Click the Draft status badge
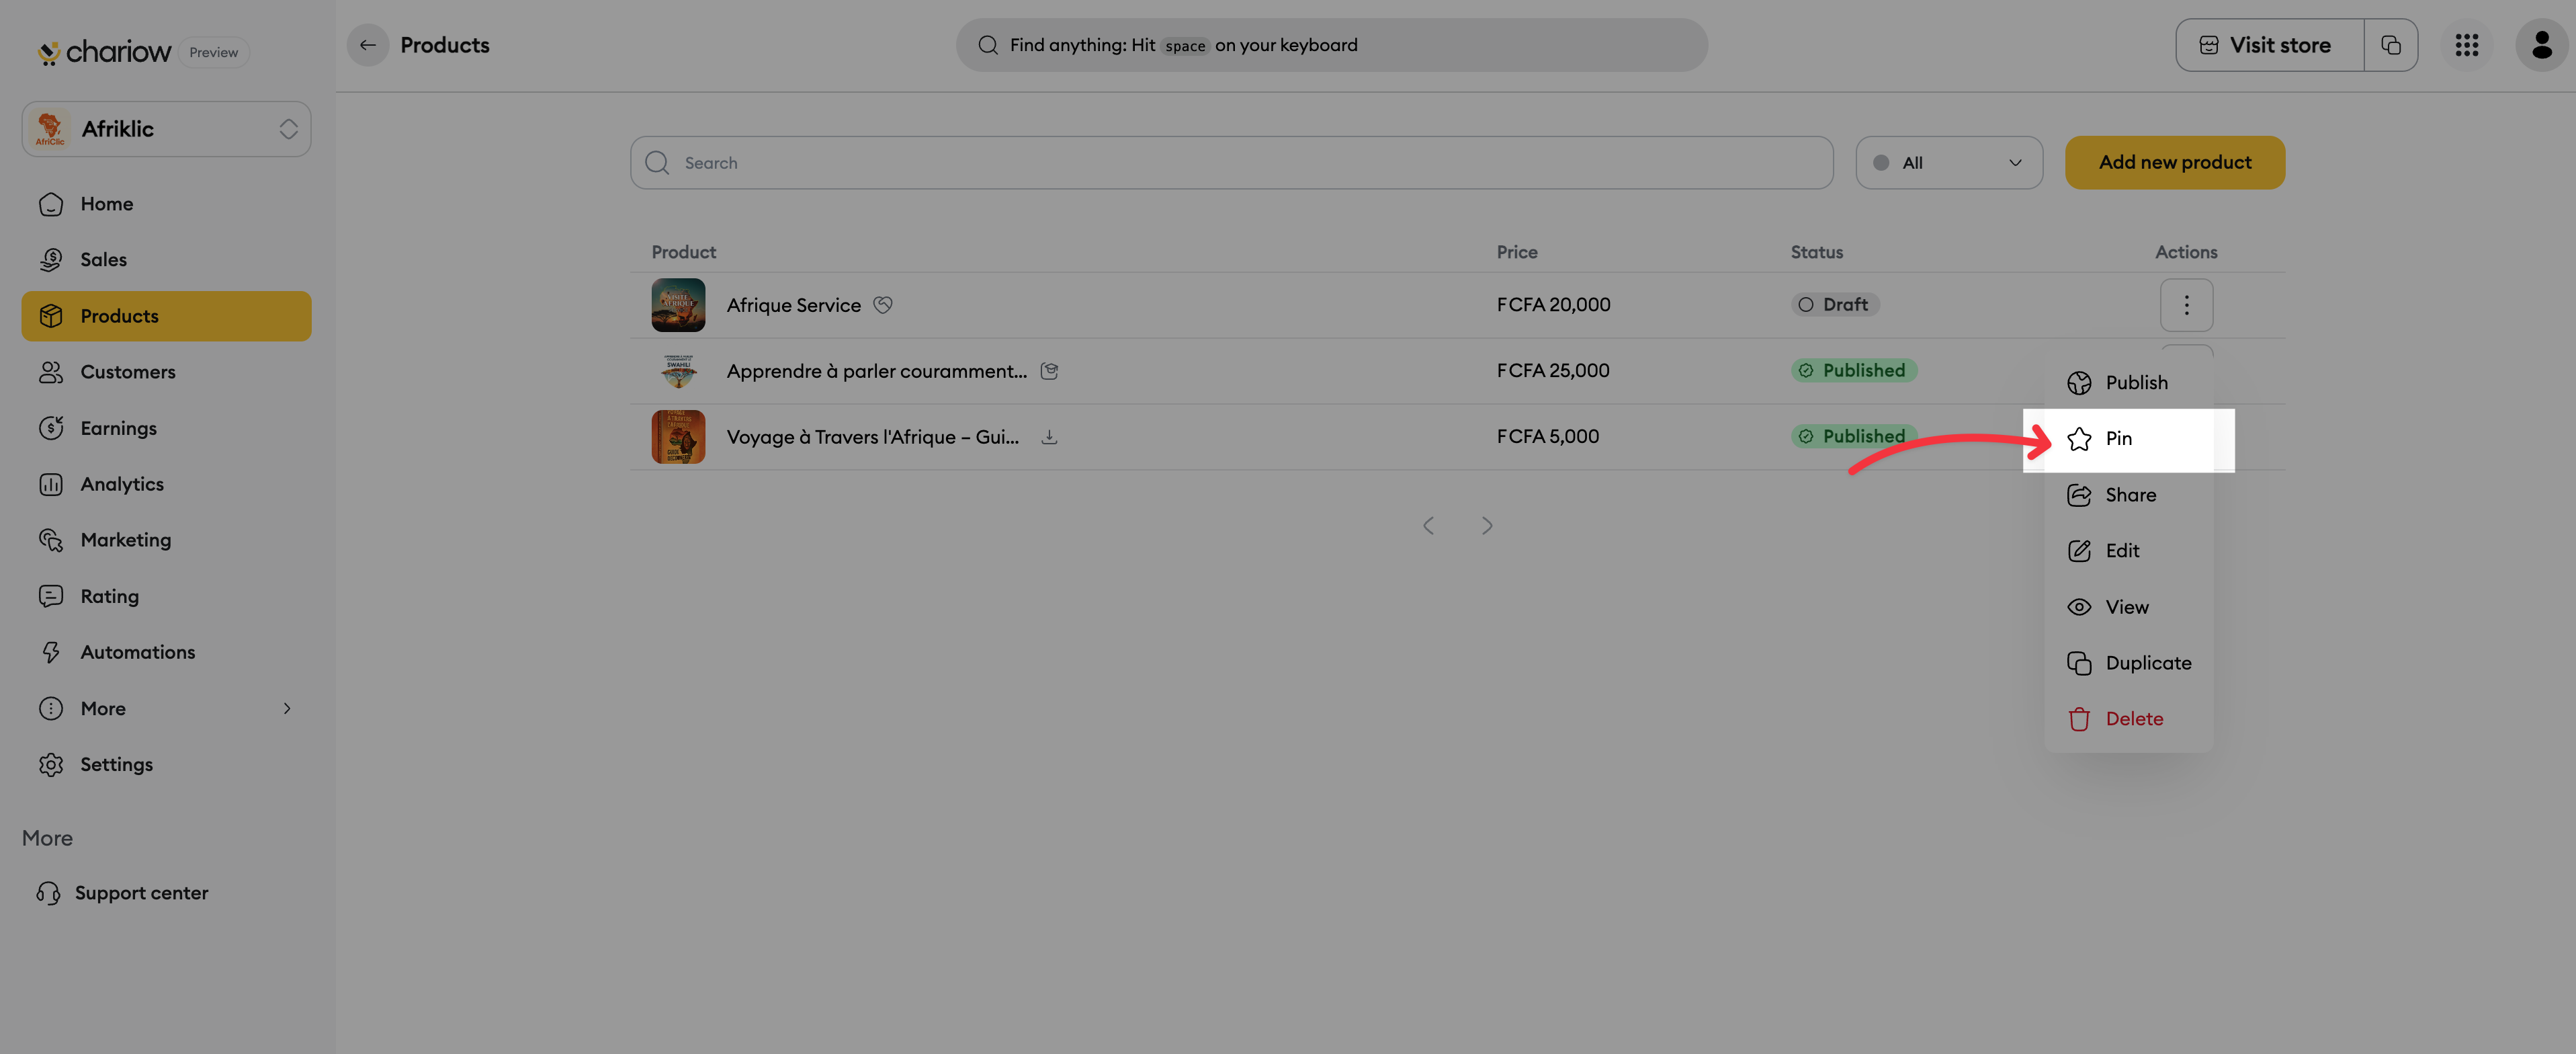2576x1054 pixels. [1834, 305]
